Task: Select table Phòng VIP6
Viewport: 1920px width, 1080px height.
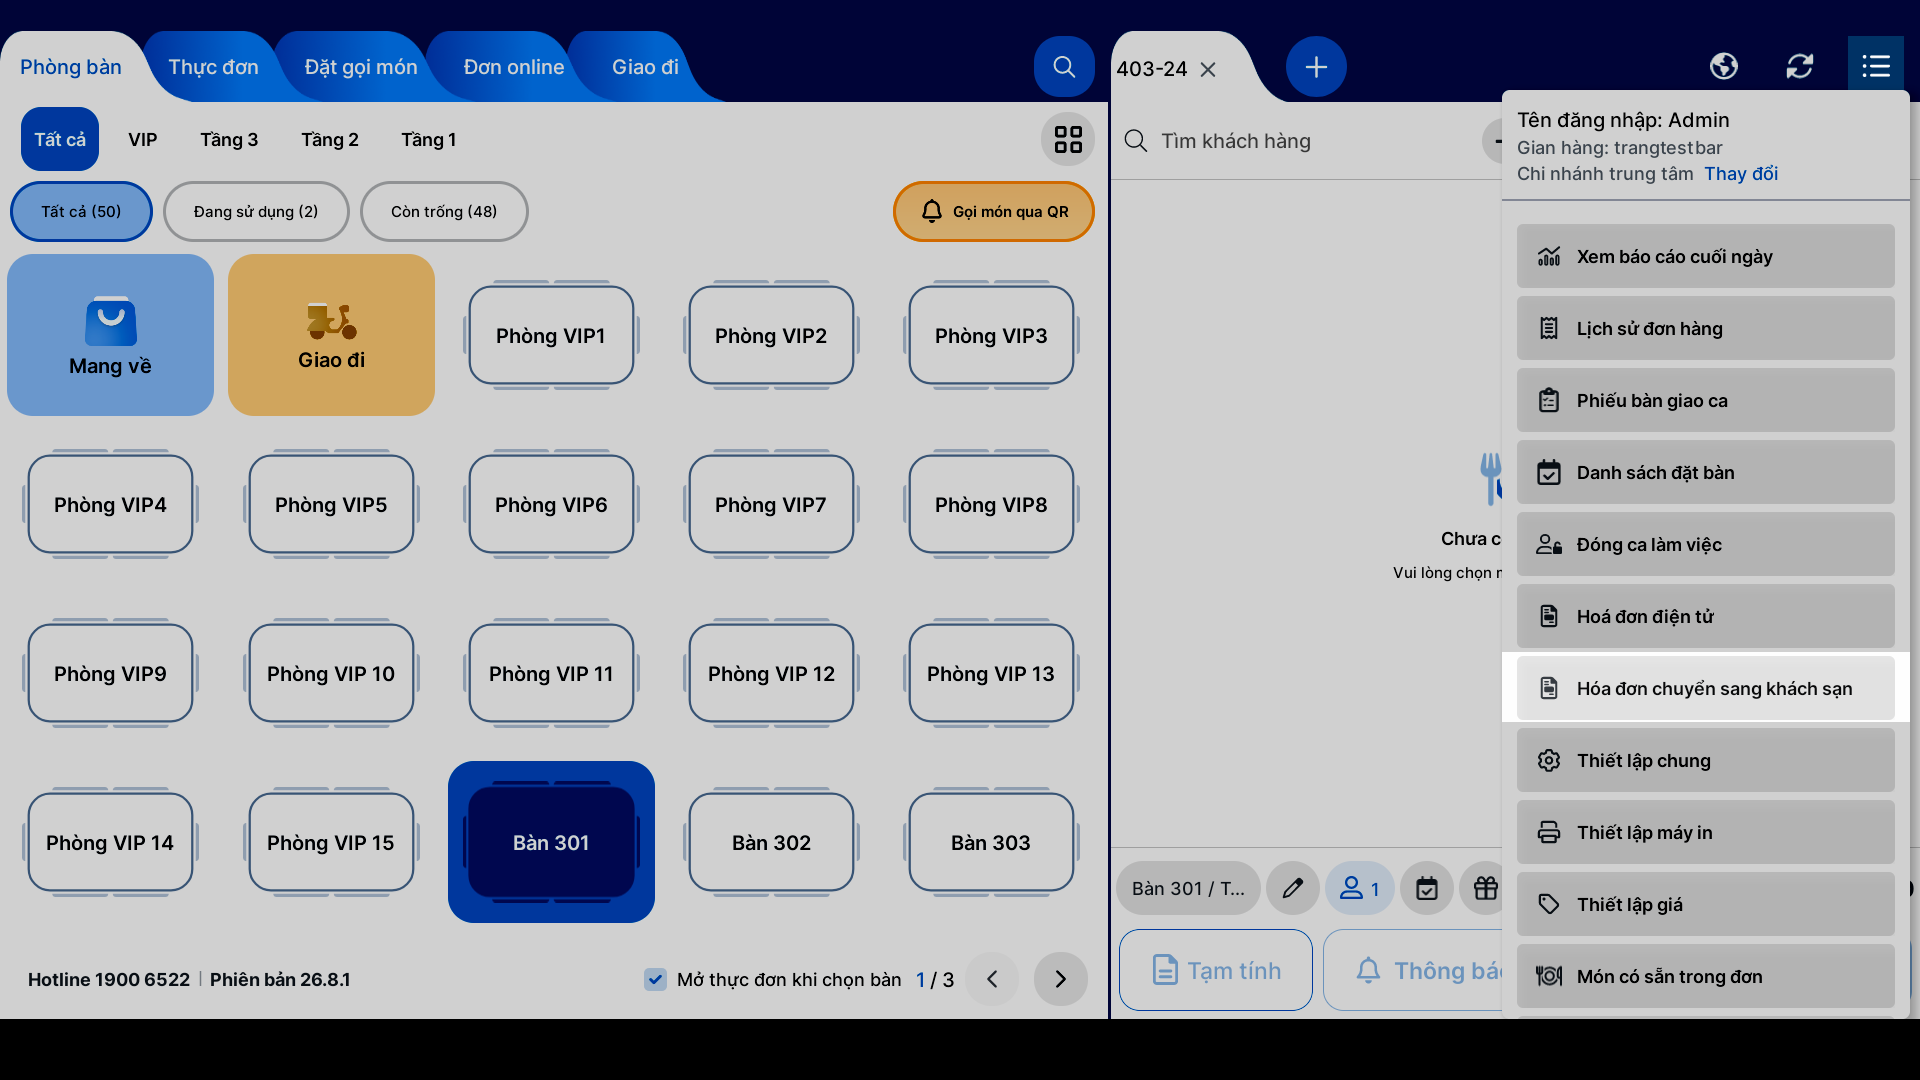Action: click(x=551, y=504)
